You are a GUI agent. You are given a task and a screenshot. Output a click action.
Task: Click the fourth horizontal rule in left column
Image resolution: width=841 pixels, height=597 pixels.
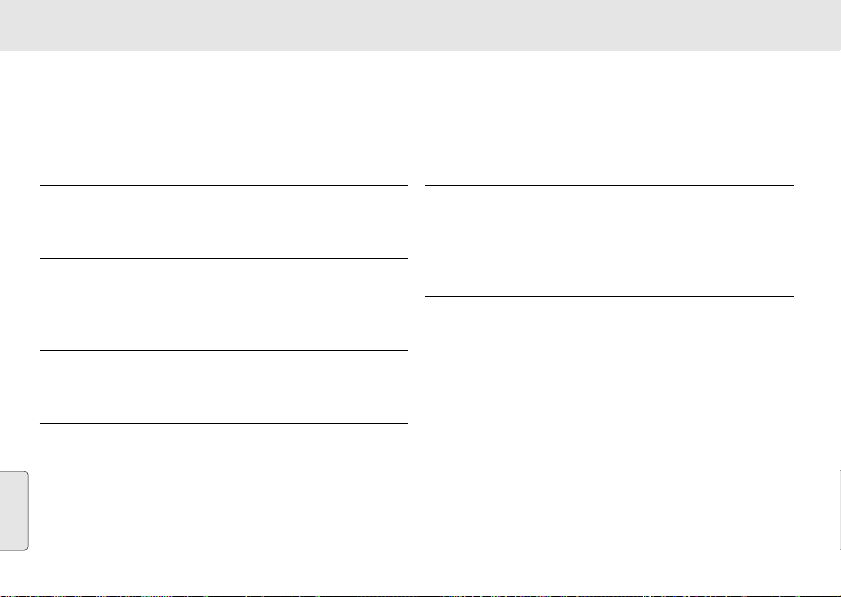(224, 423)
